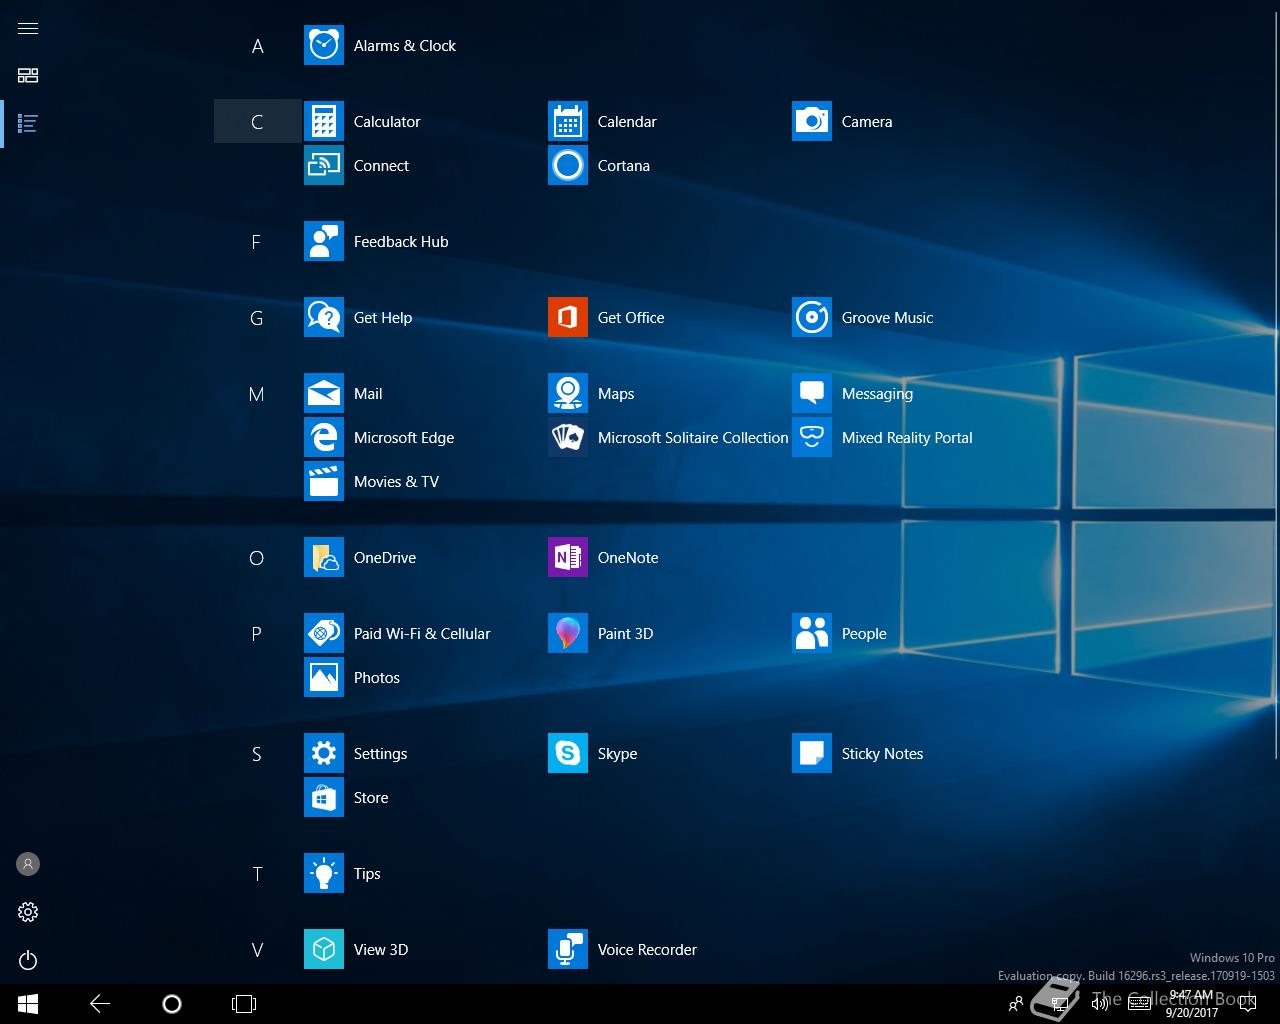Open the Microsoft Edge icon
This screenshot has height=1024, width=1280.
(x=324, y=438)
